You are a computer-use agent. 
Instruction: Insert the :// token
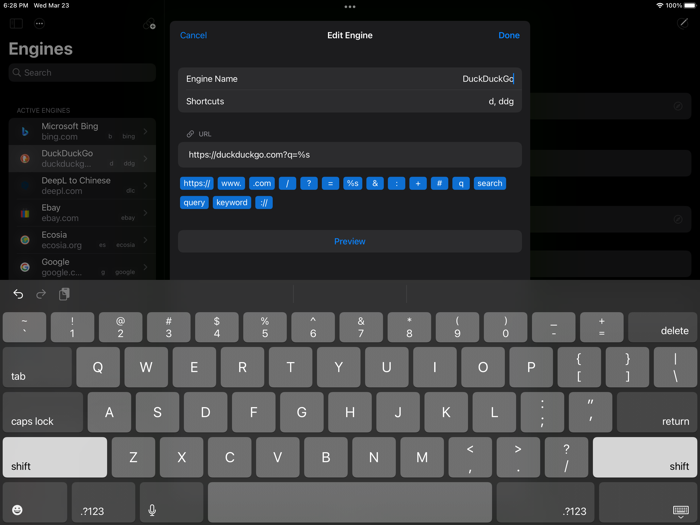[x=264, y=203]
